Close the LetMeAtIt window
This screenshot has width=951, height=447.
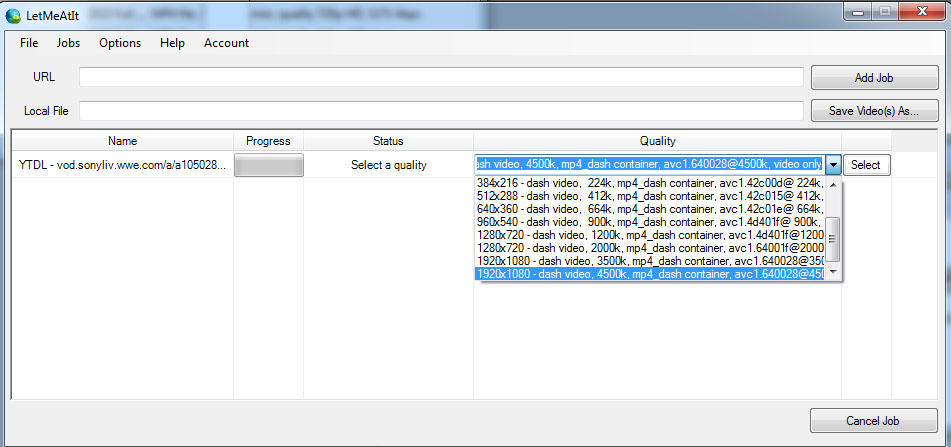(x=922, y=11)
